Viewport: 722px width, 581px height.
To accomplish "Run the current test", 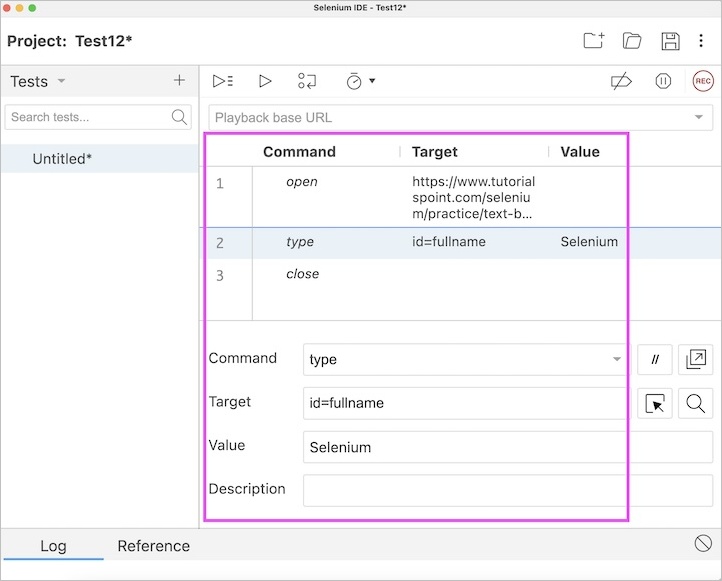I will 265,81.
